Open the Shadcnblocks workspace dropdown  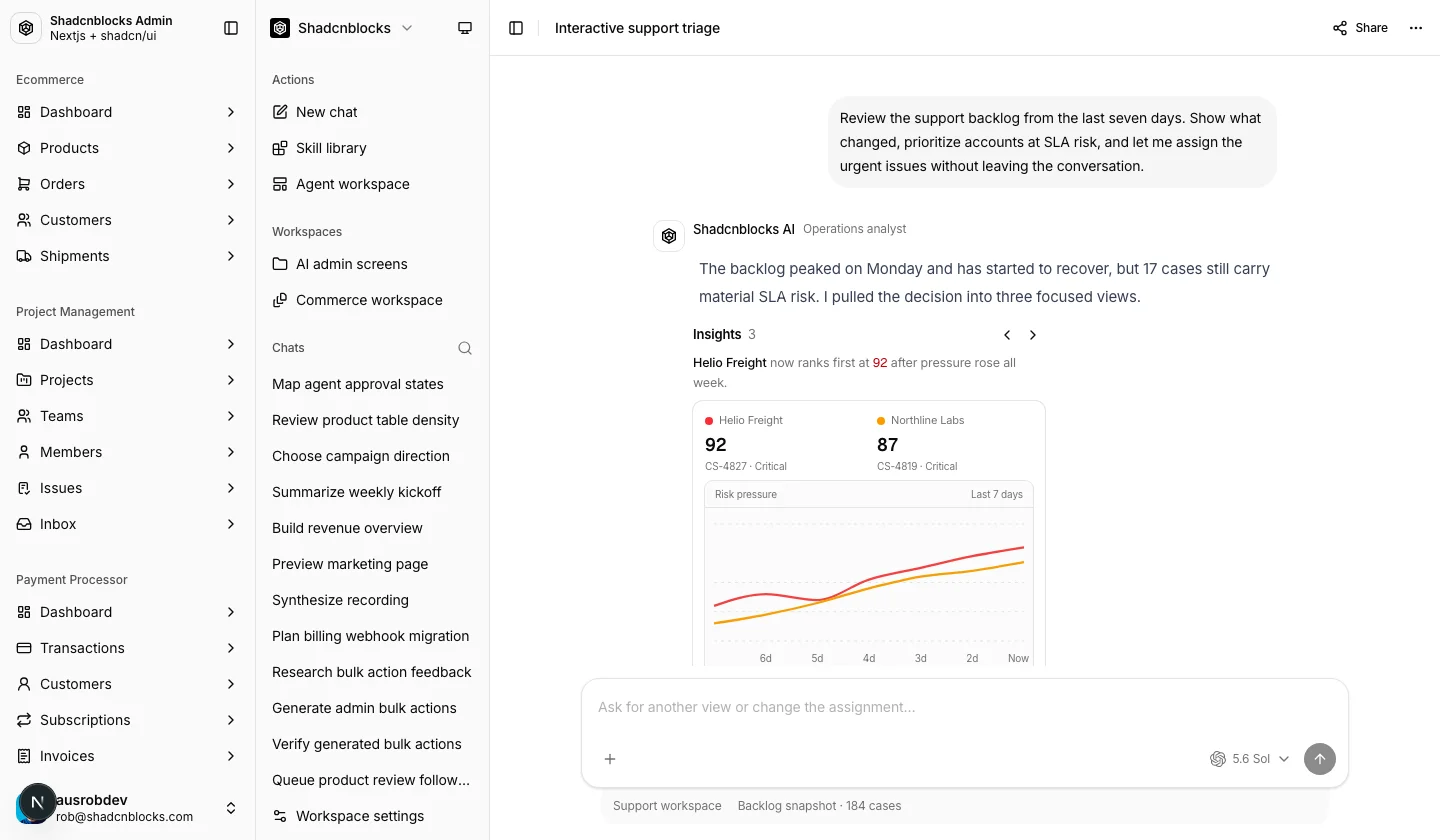342,28
